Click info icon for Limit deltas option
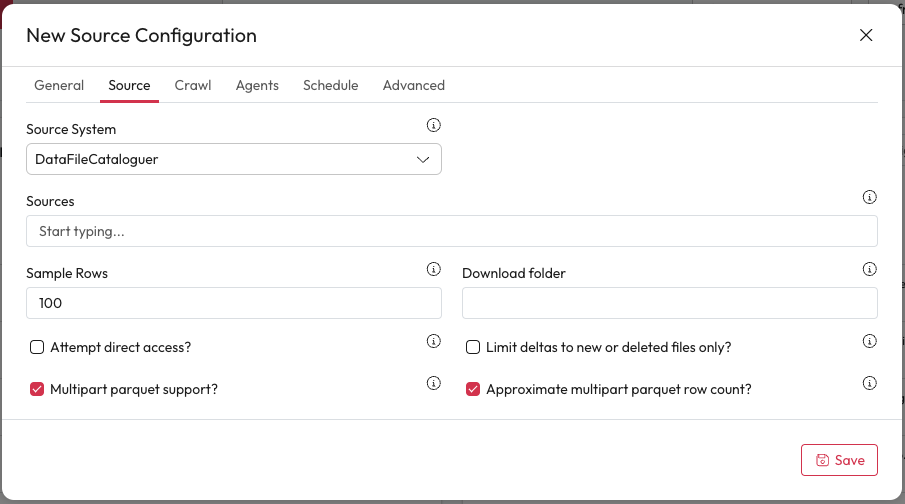905x504 pixels. pos(869,341)
